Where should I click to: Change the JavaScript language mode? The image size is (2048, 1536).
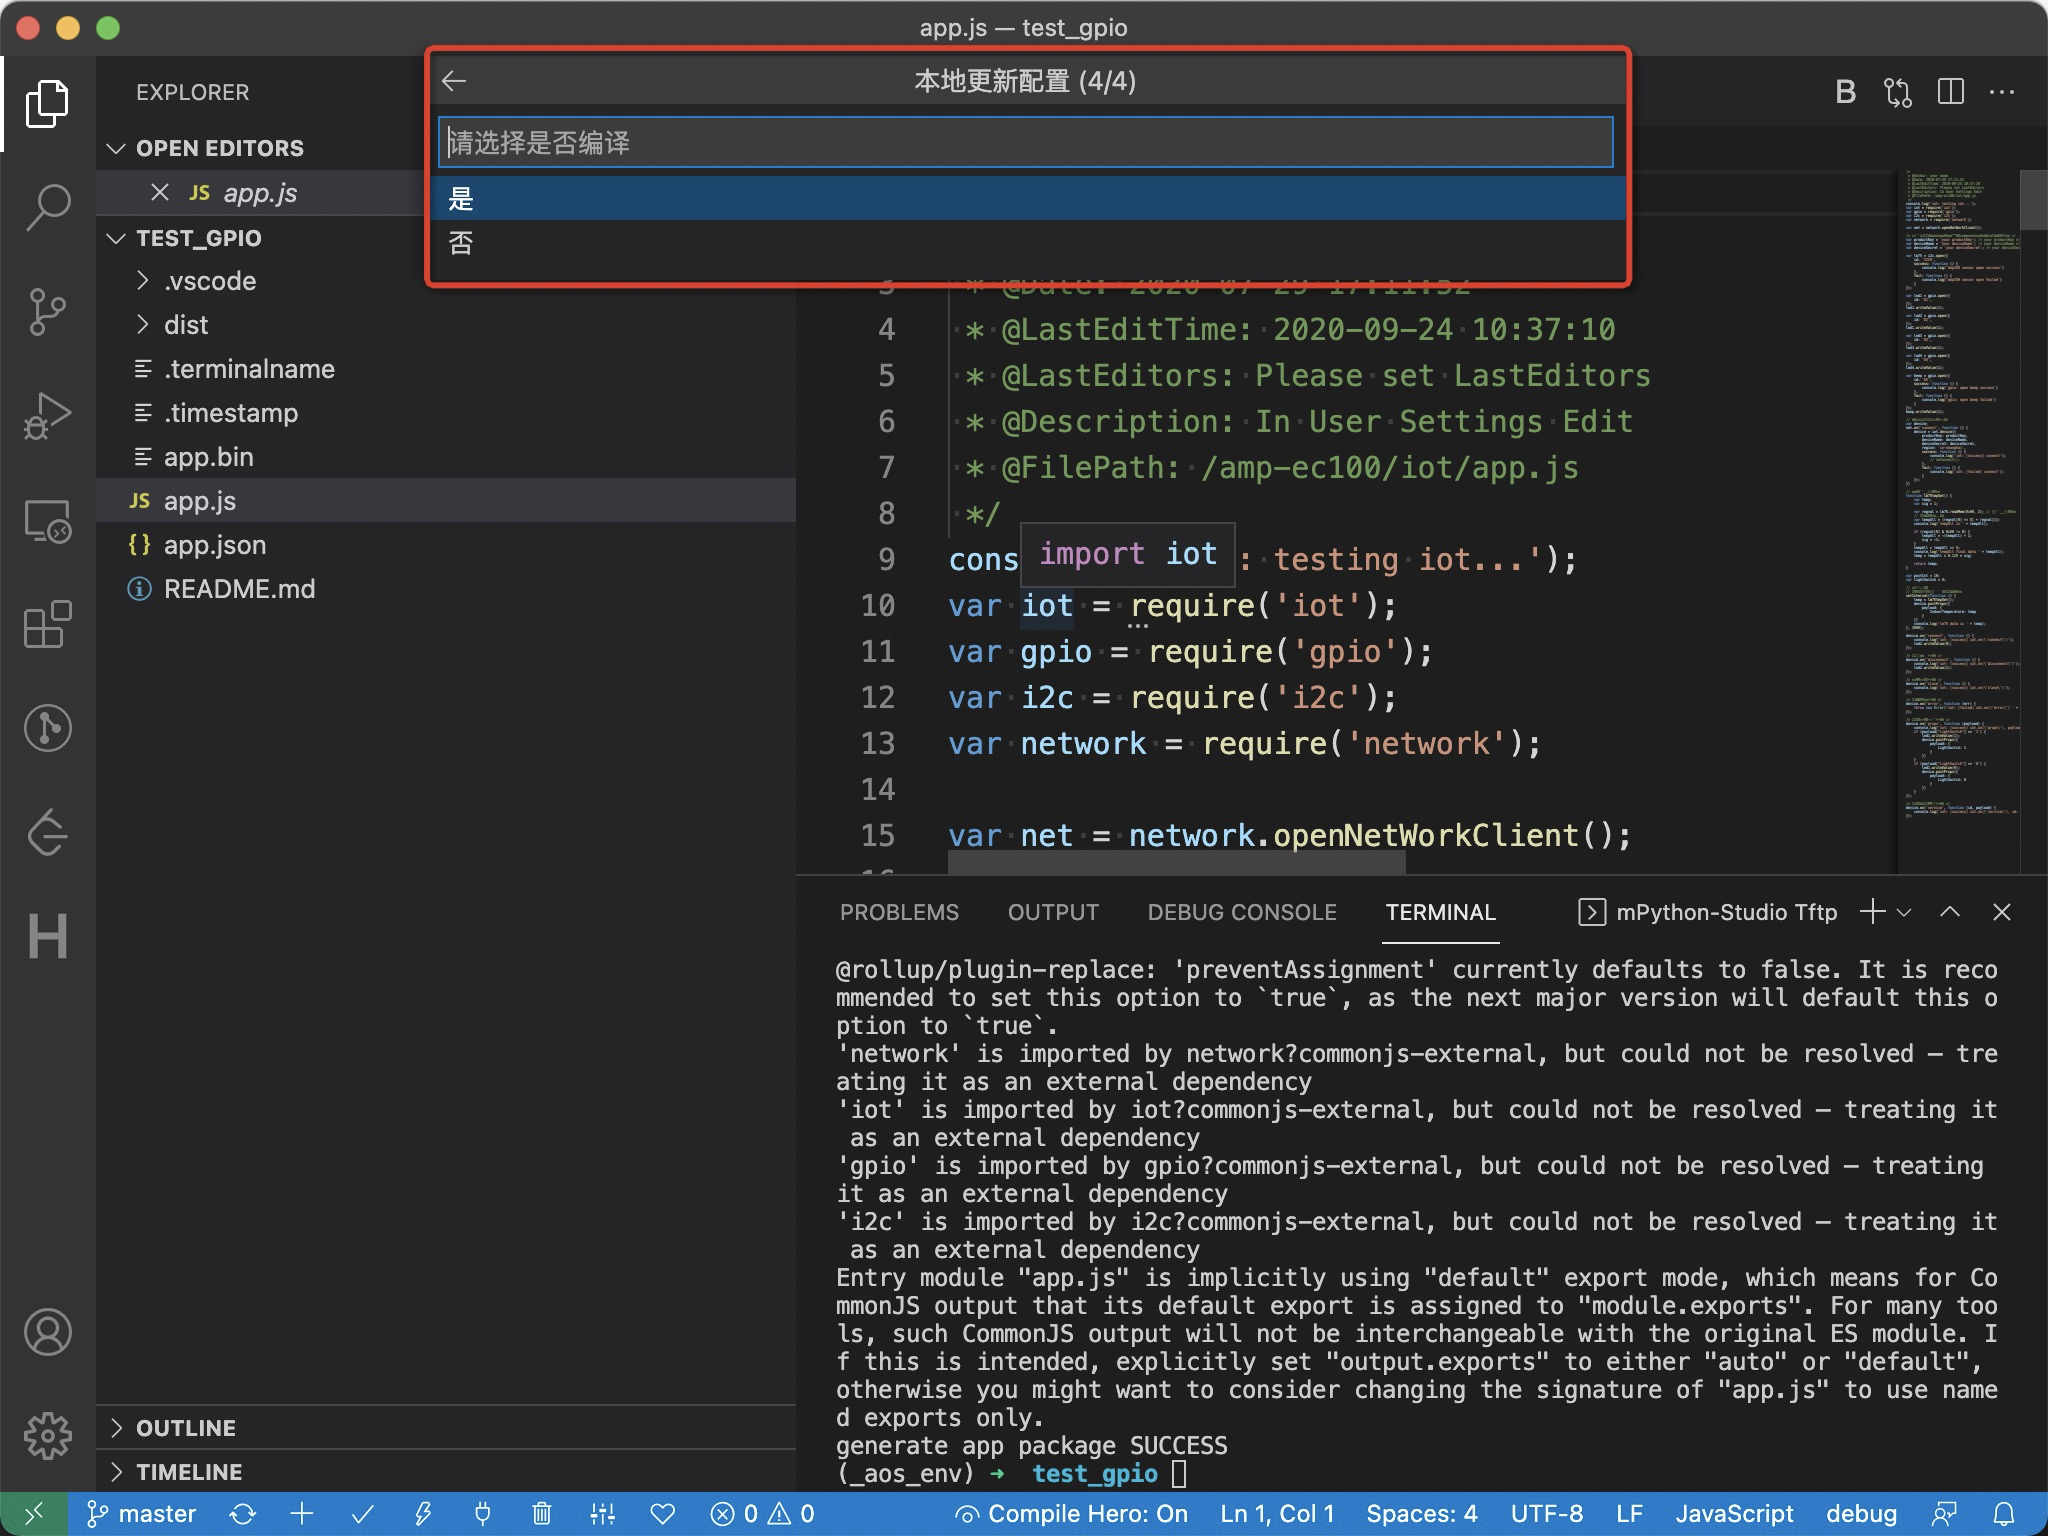tap(1734, 1514)
